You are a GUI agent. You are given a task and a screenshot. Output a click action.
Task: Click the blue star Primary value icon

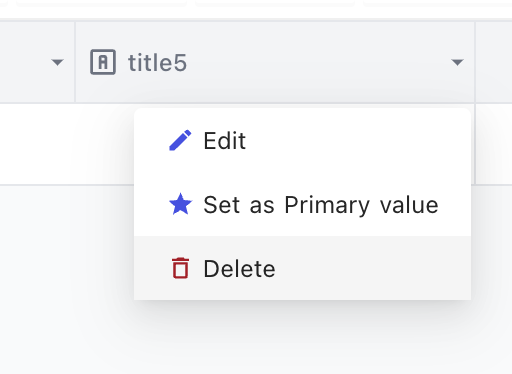pyautogui.click(x=180, y=204)
